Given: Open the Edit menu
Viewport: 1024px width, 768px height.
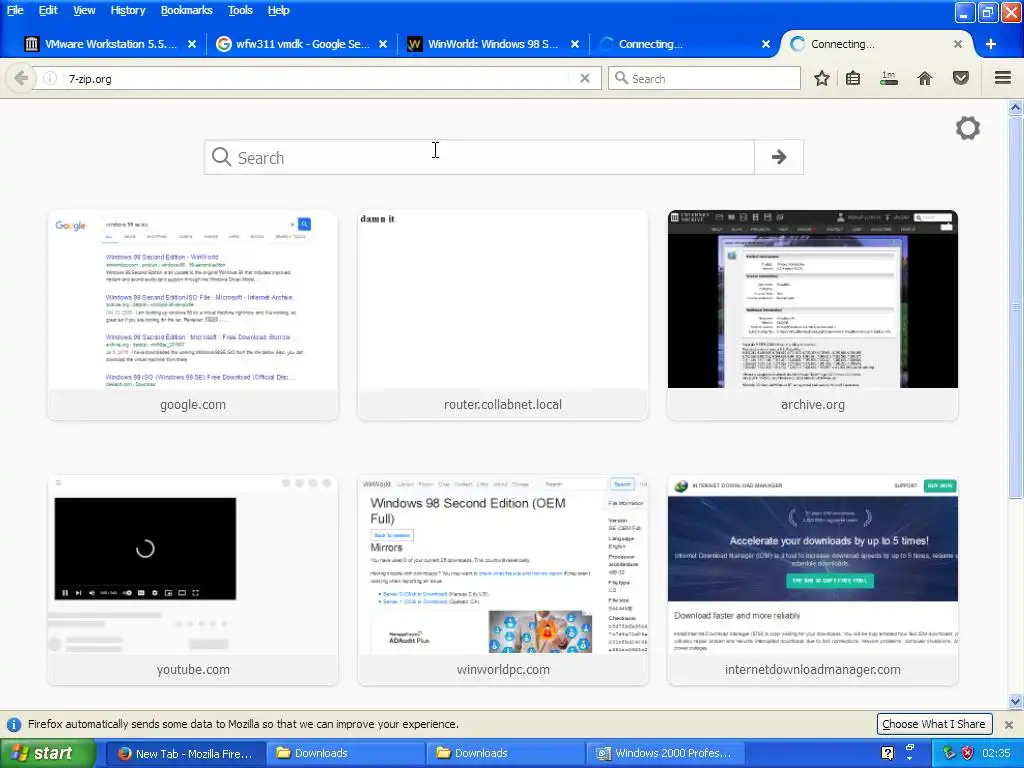Looking at the screenshot, I should (x=48, y=10).
